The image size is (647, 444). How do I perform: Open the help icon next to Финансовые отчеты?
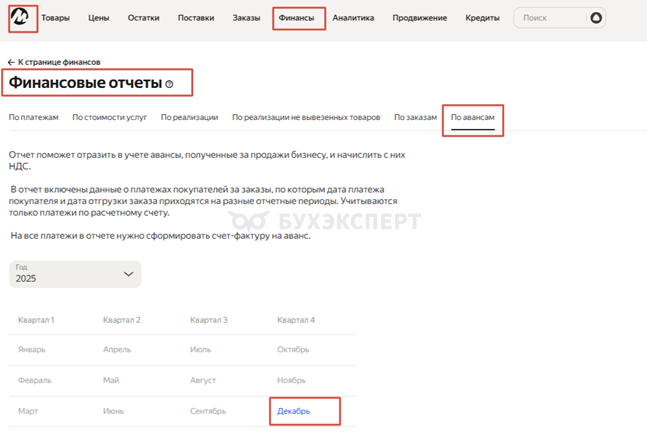coord(169,84)
